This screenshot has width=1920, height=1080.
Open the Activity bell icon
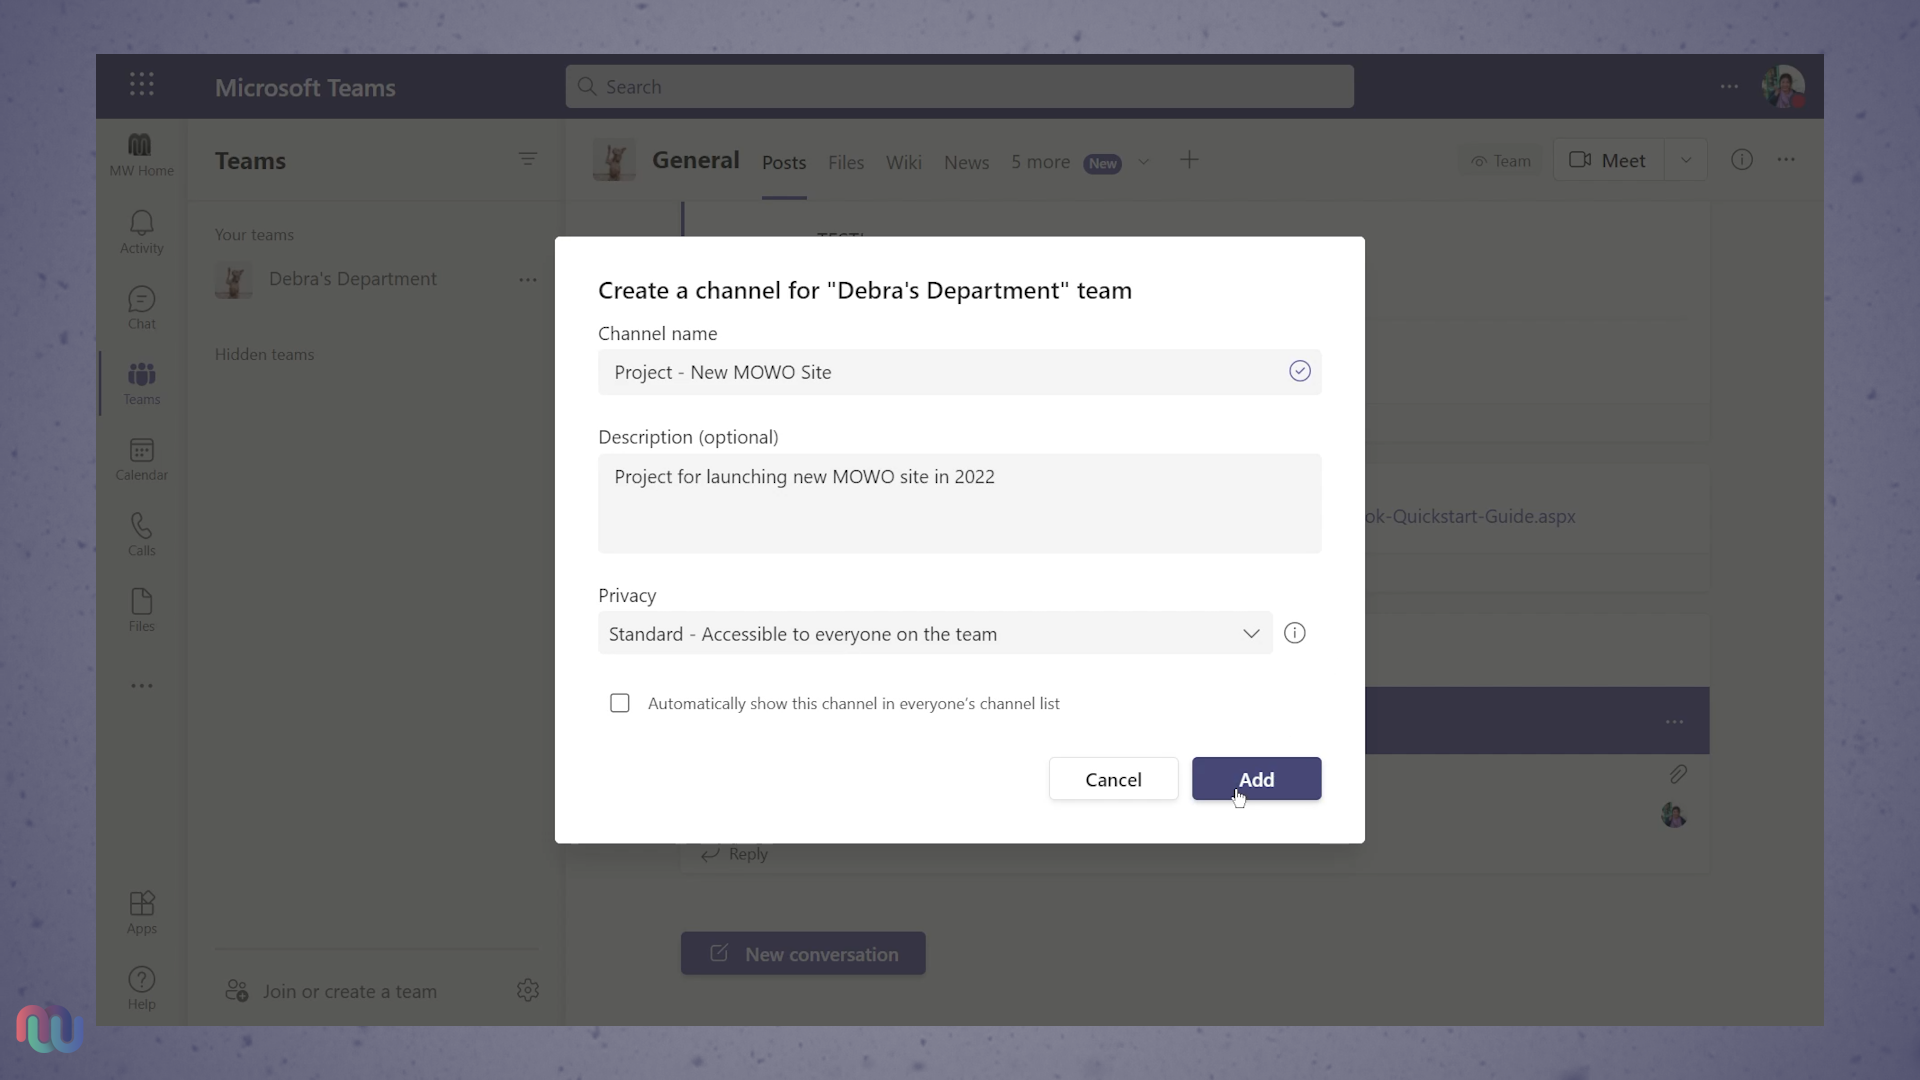click(x=141, y=232)
